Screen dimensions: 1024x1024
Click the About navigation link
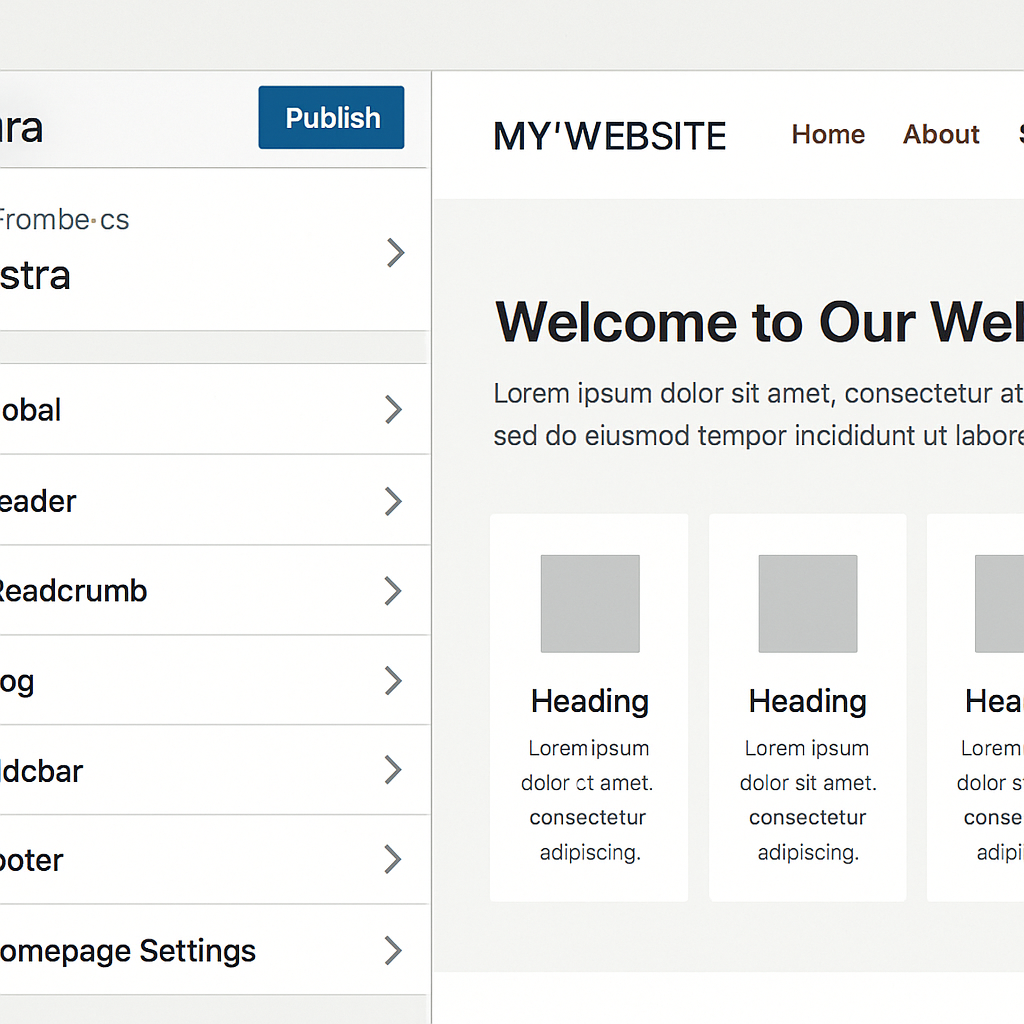pos(941,135)
